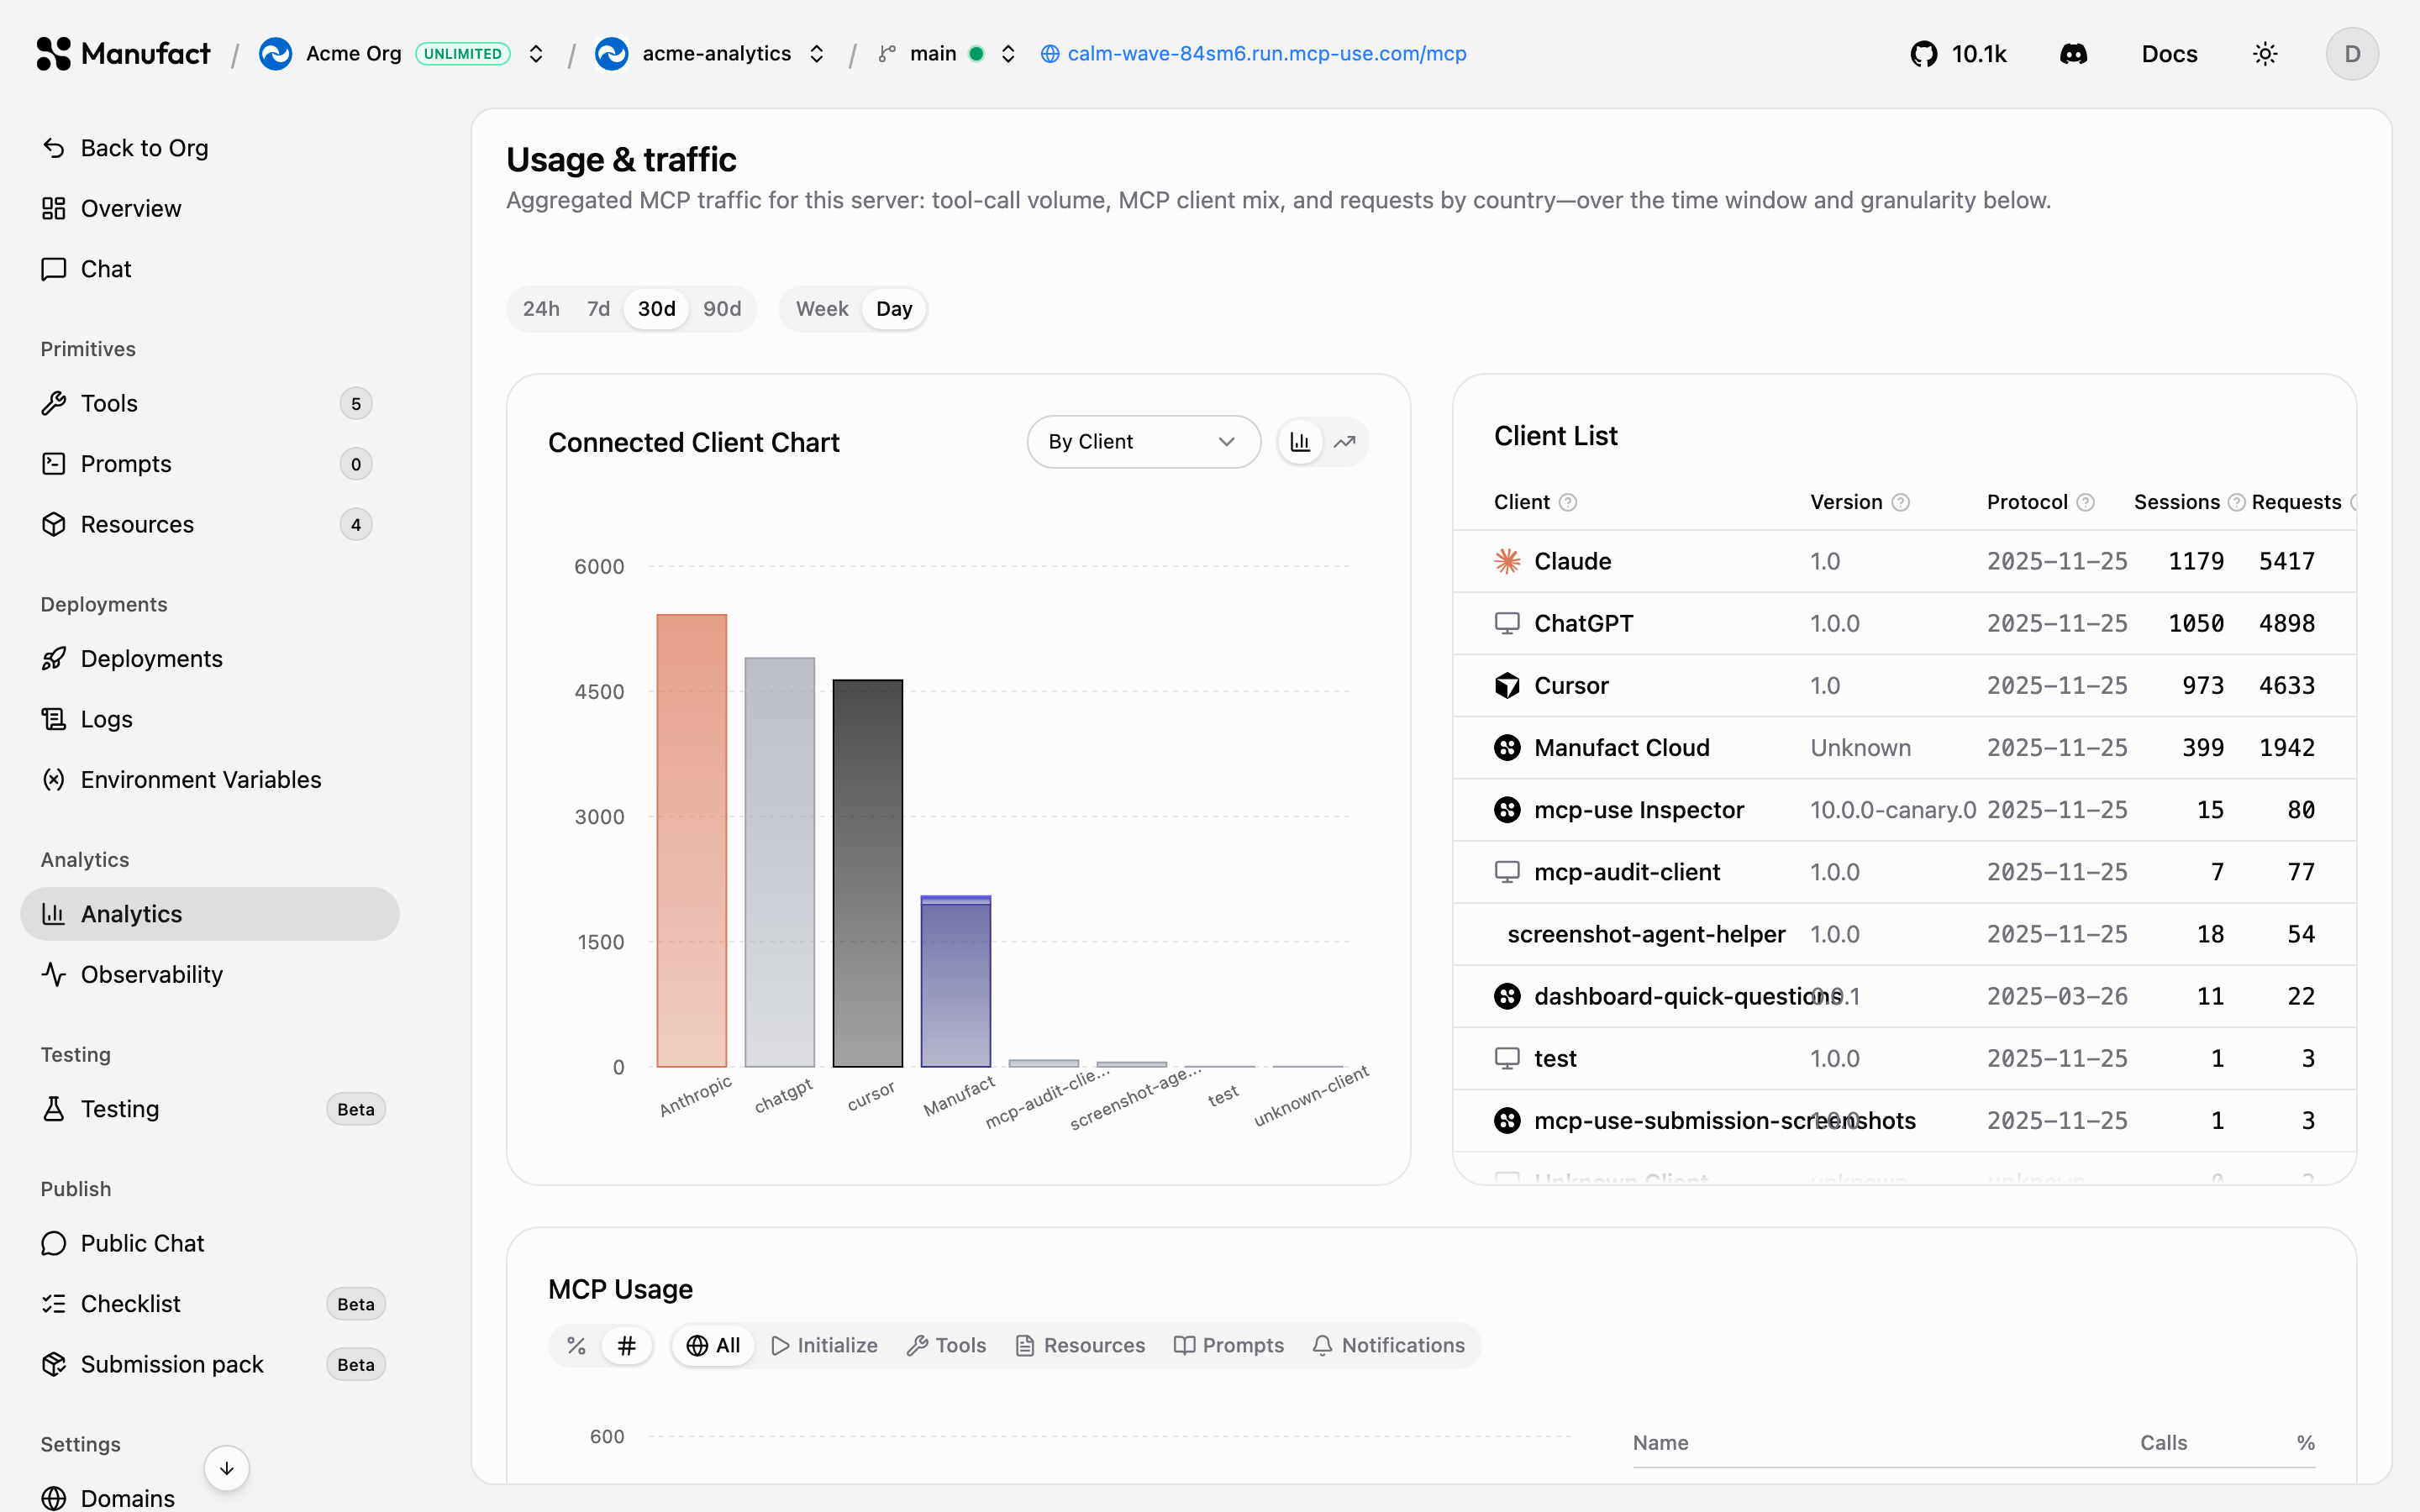Viewport: 2420px width, 1512px height.
Task: Click help icon beside Sessions column
Action: pyautogui.click(x=2237, y=502)
